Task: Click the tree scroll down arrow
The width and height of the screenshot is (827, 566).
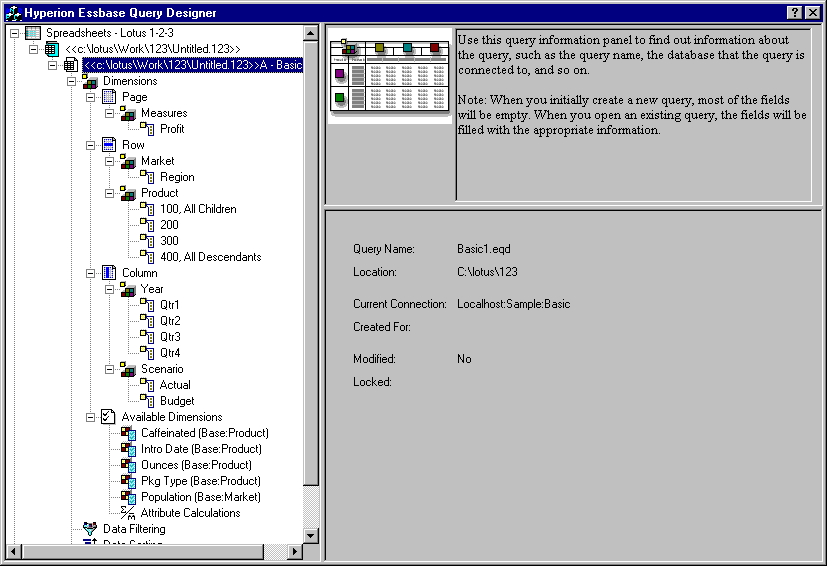Action: (x=311, y=536)
